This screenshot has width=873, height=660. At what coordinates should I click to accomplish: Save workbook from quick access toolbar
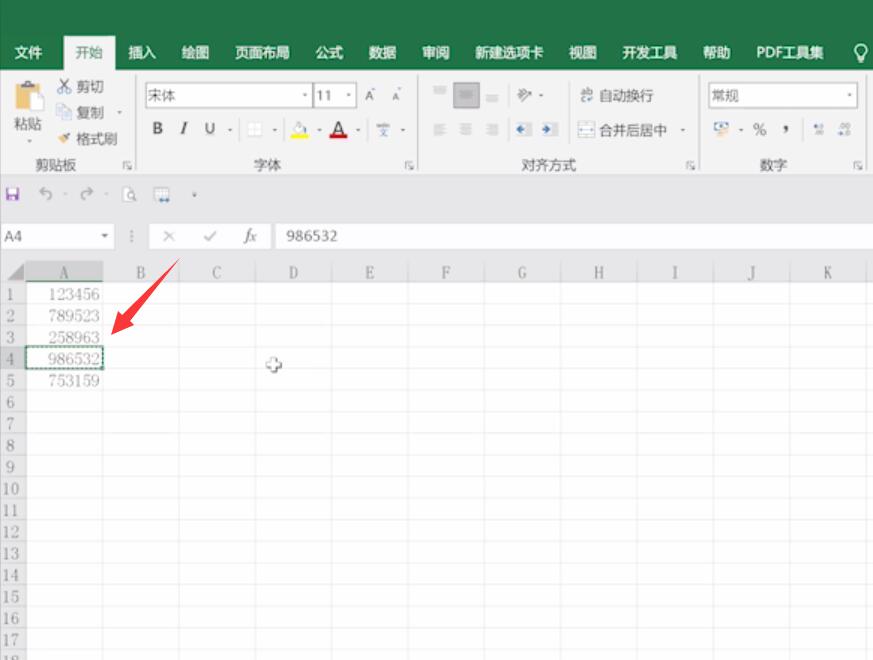12,194
